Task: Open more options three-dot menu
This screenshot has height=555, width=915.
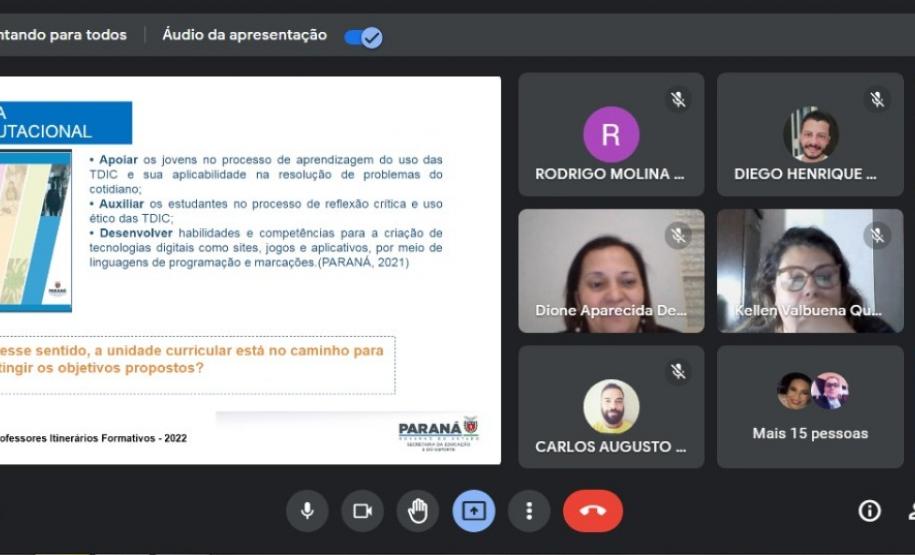Action: 529,511
